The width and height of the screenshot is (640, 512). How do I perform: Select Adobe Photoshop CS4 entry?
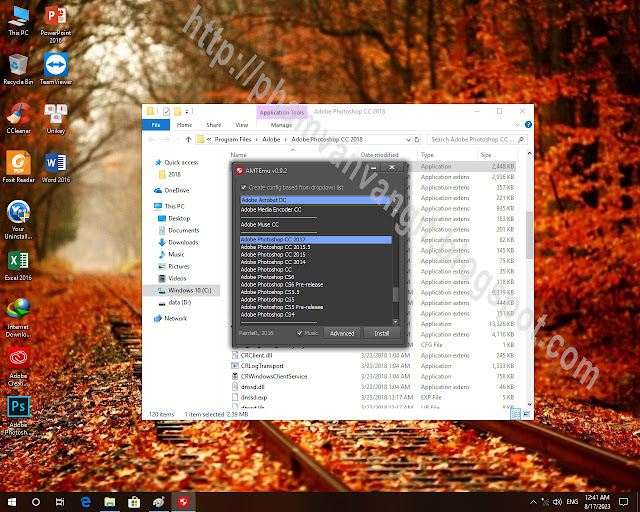[316, 314]
